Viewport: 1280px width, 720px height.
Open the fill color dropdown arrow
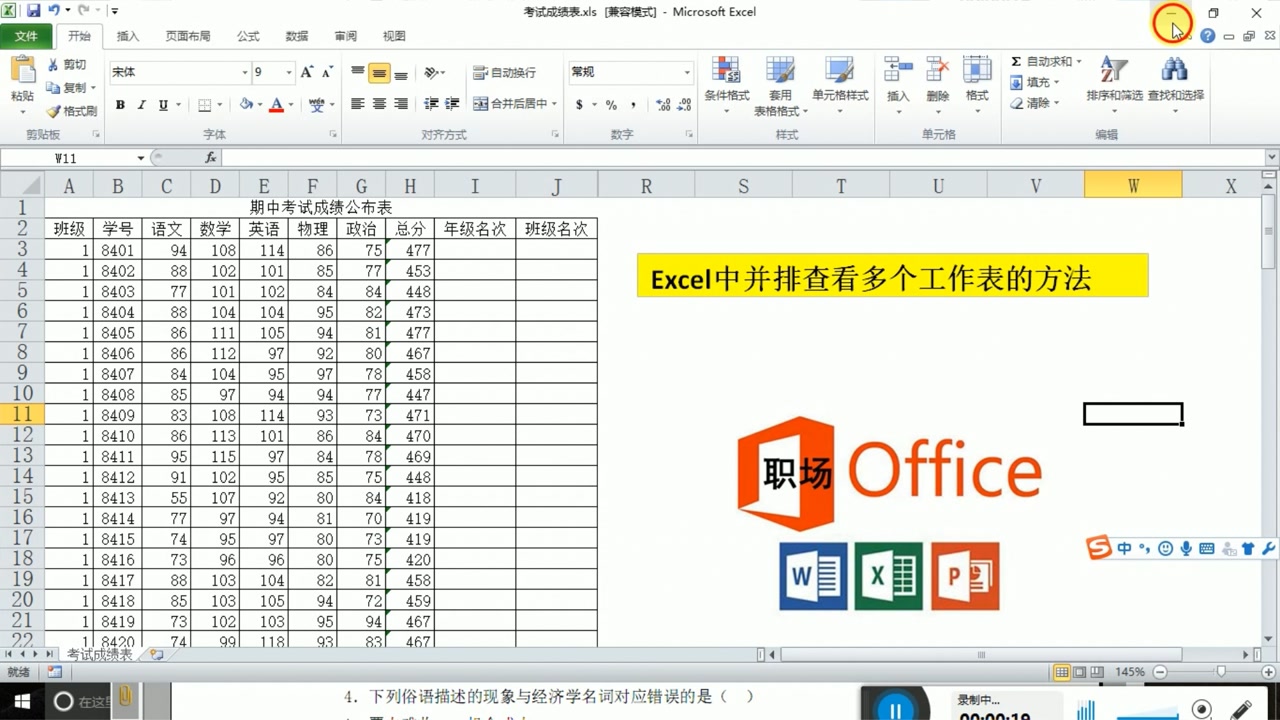[x=260, y=104]
